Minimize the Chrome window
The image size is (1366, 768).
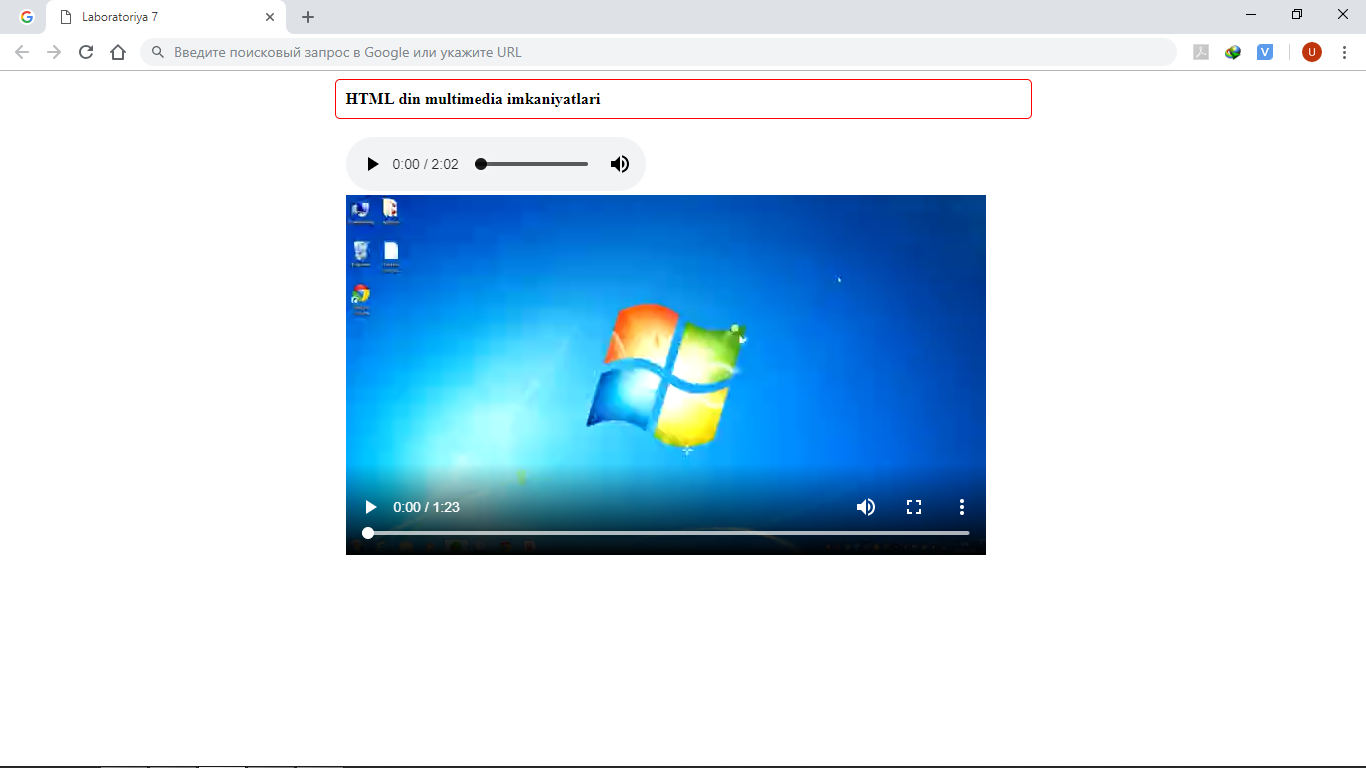pos(1251,14)
